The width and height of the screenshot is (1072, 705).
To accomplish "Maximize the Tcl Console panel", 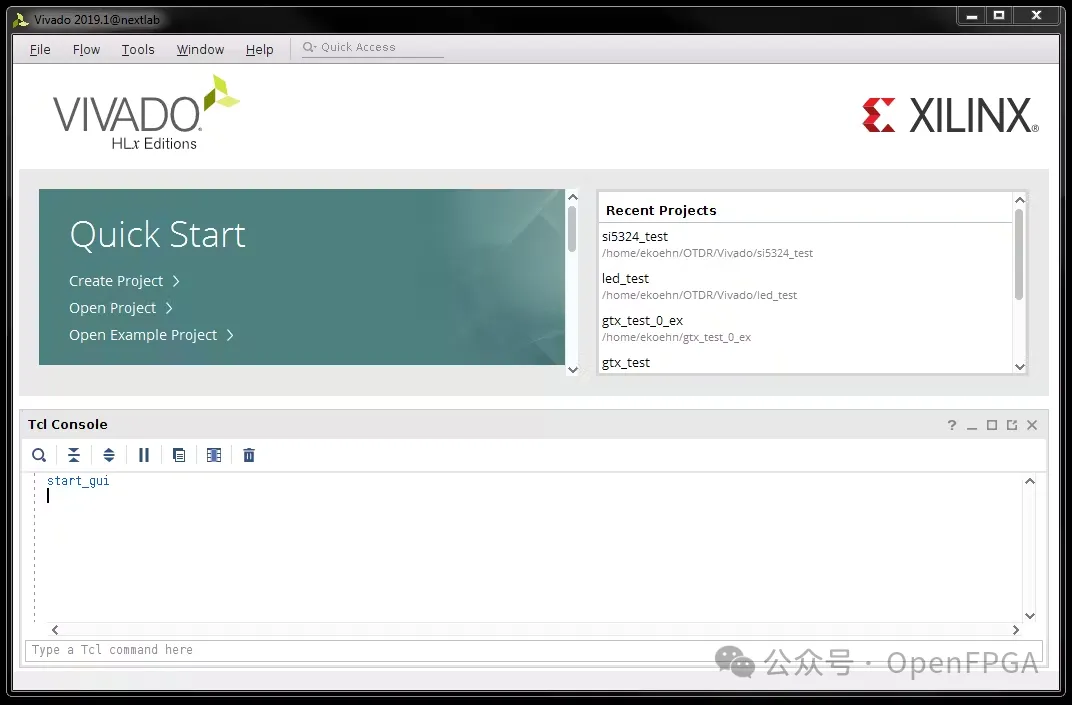I will (x=992, y=425).
